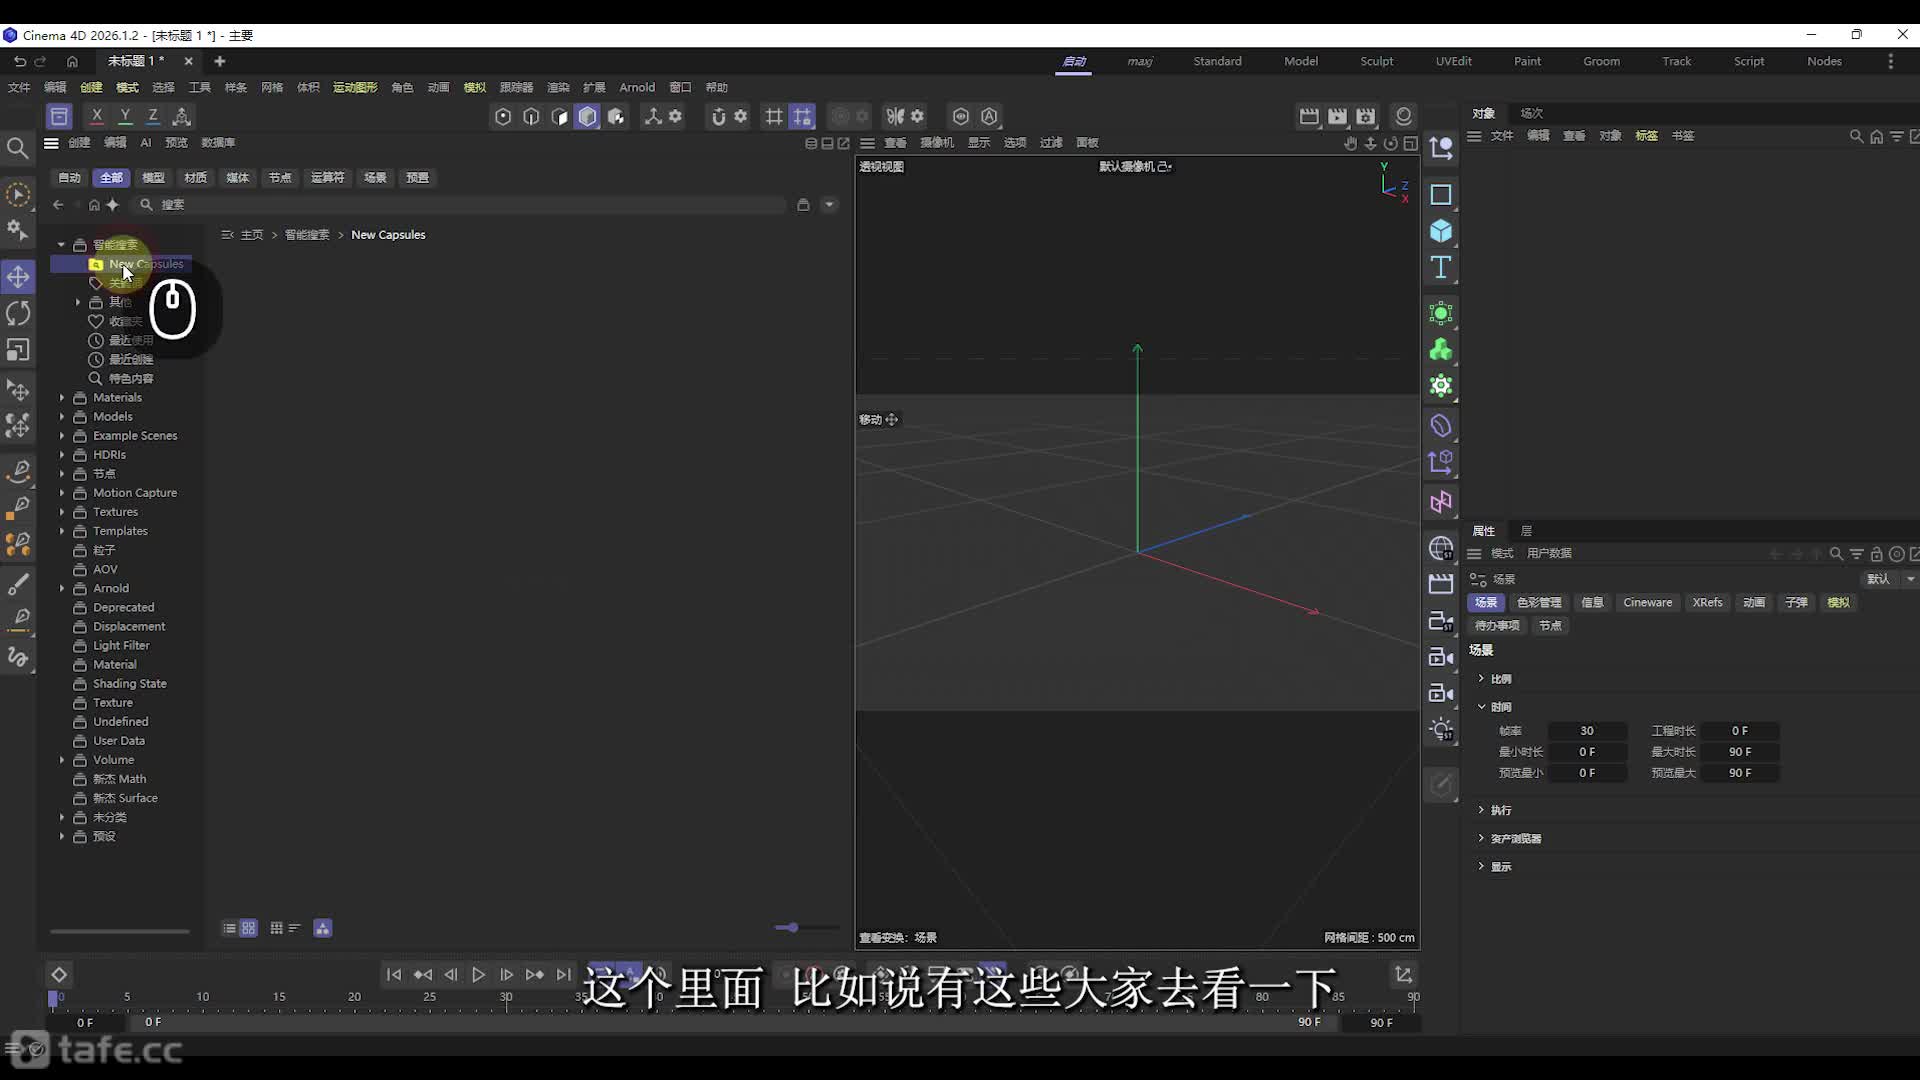The width and height of the screenshot is (1920, 1080).
Task: Click the Arnold 'A' hexagon toolbar icon
Action: click(x=989, y=116)
